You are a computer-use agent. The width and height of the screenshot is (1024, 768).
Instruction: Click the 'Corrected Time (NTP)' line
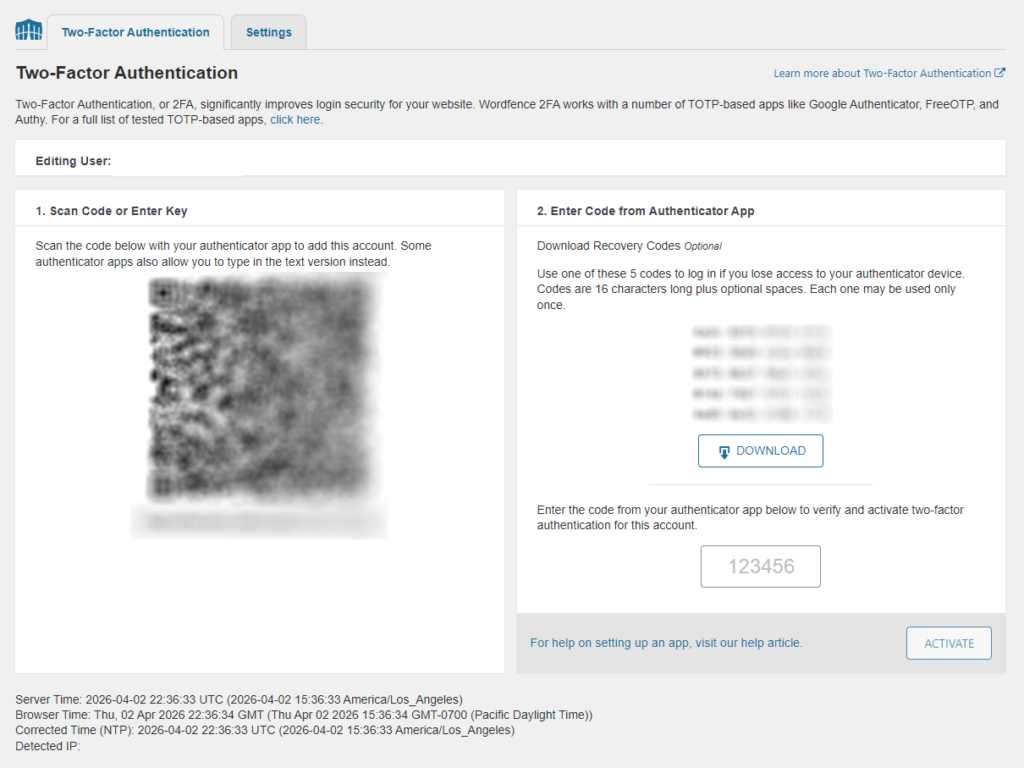(264, 730)
